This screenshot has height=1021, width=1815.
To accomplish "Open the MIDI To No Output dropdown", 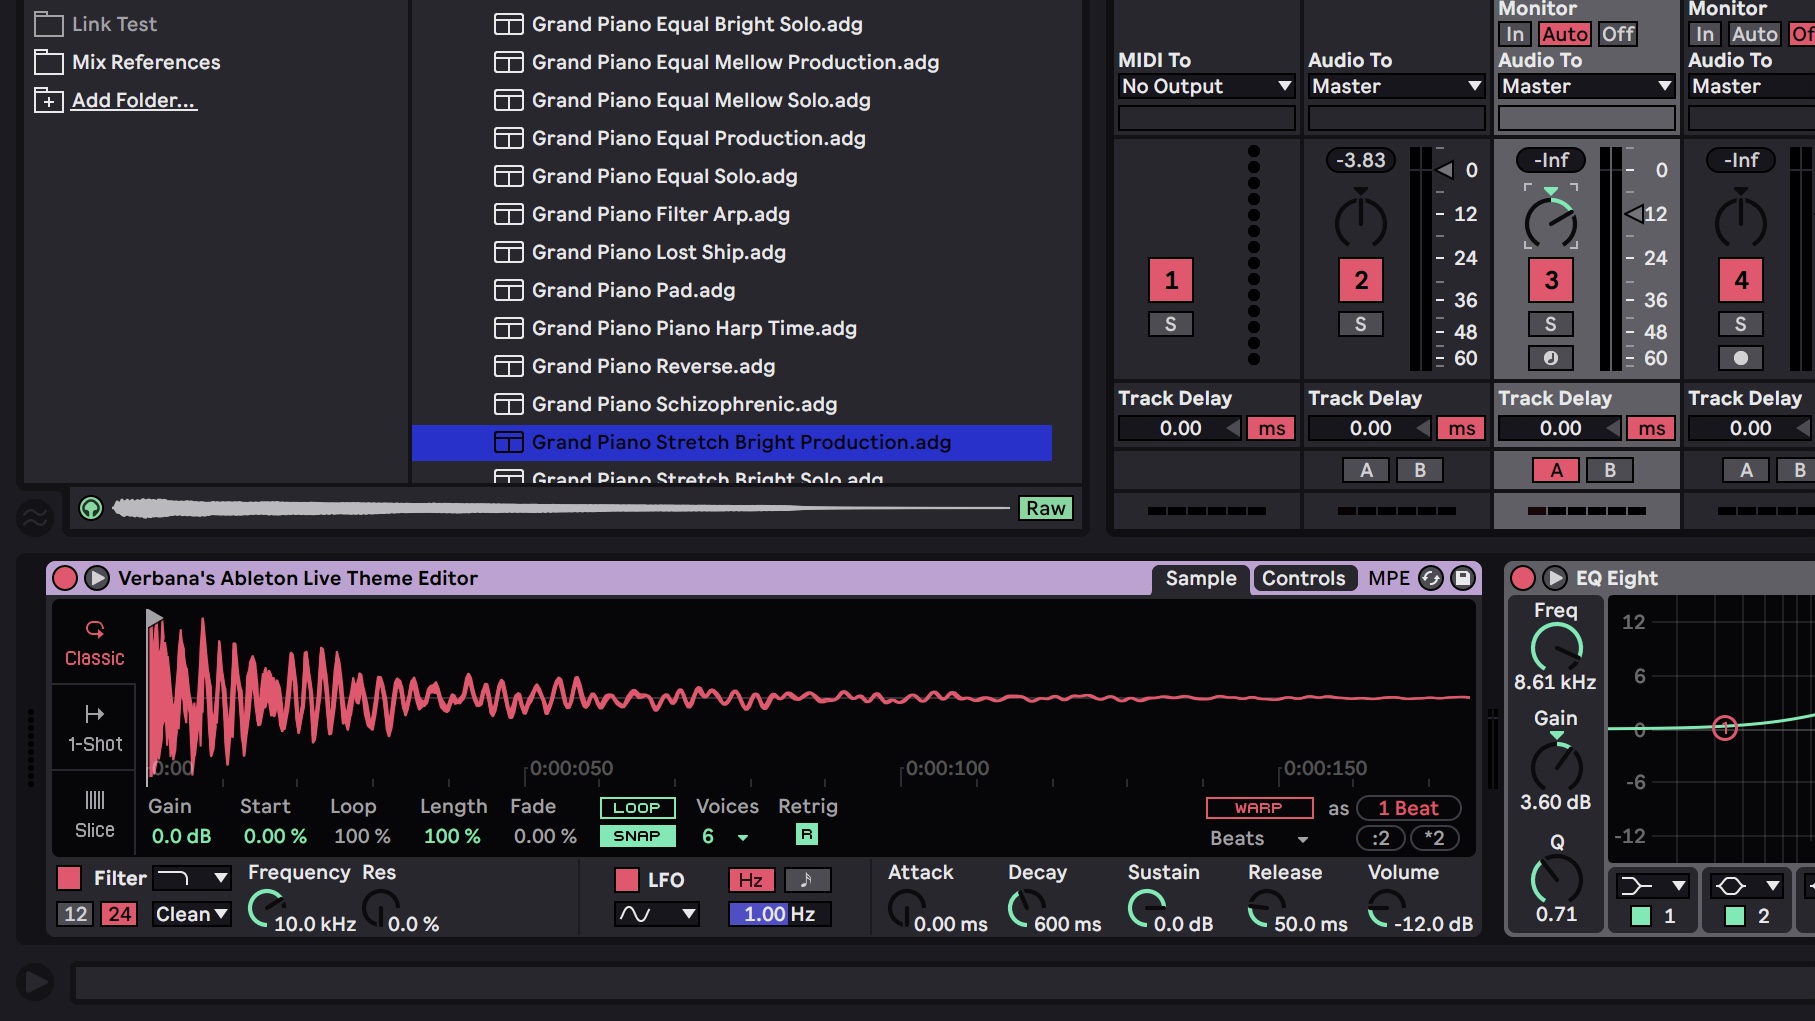I will coord(1206,86).
